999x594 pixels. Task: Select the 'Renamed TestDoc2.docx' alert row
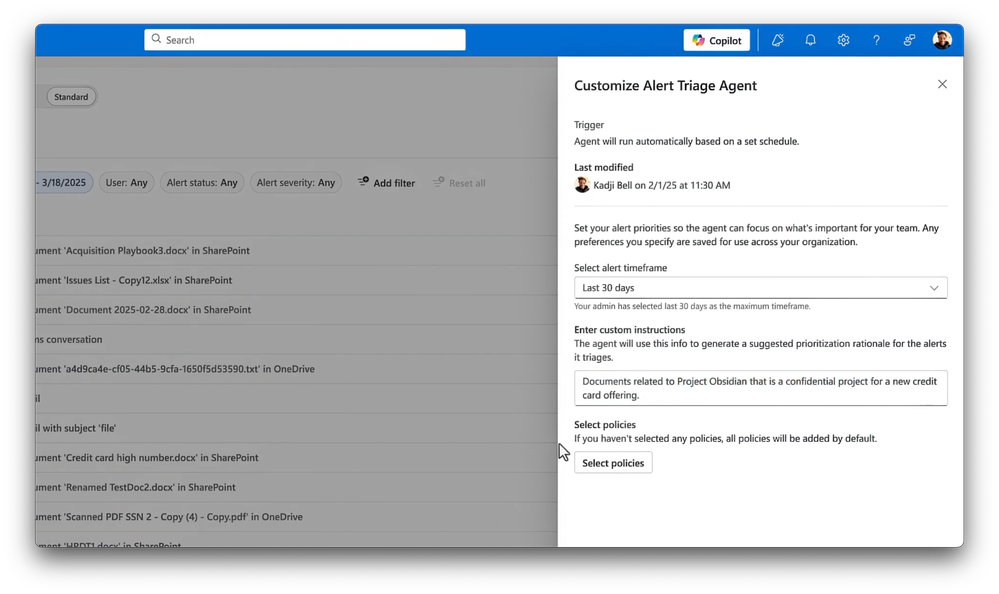(296, 487)
